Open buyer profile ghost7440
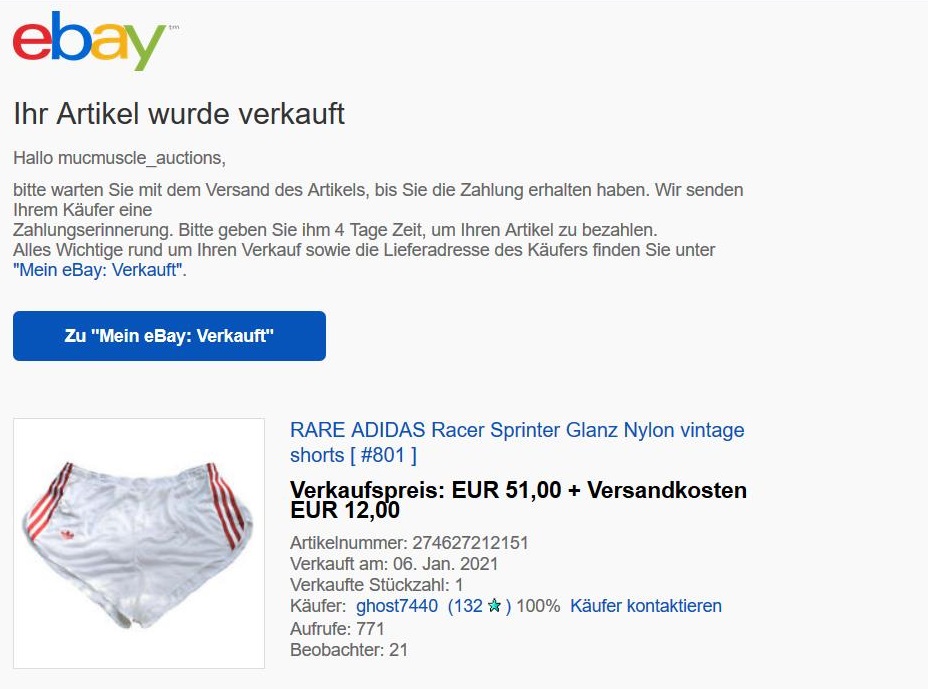The width and height of the screenshot is (928, 689). (397, 606)
